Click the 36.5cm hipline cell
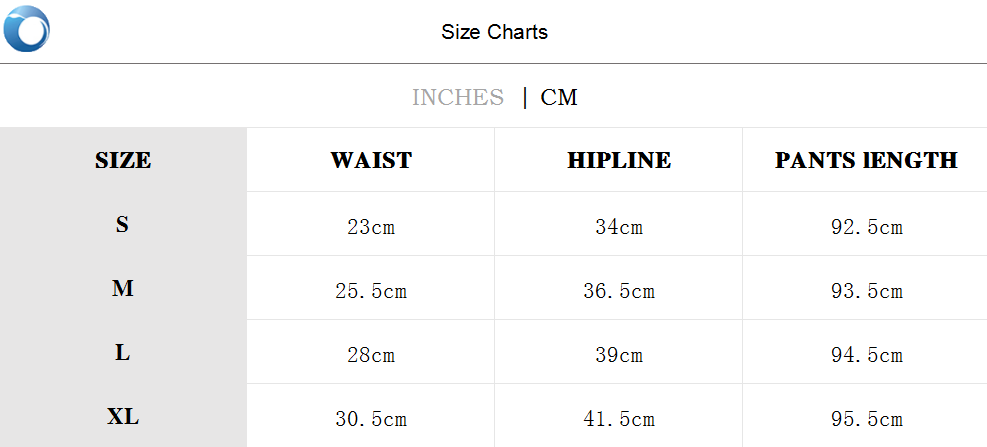The image size is (987, 447). pyautogui.click(x=619, y=291)
